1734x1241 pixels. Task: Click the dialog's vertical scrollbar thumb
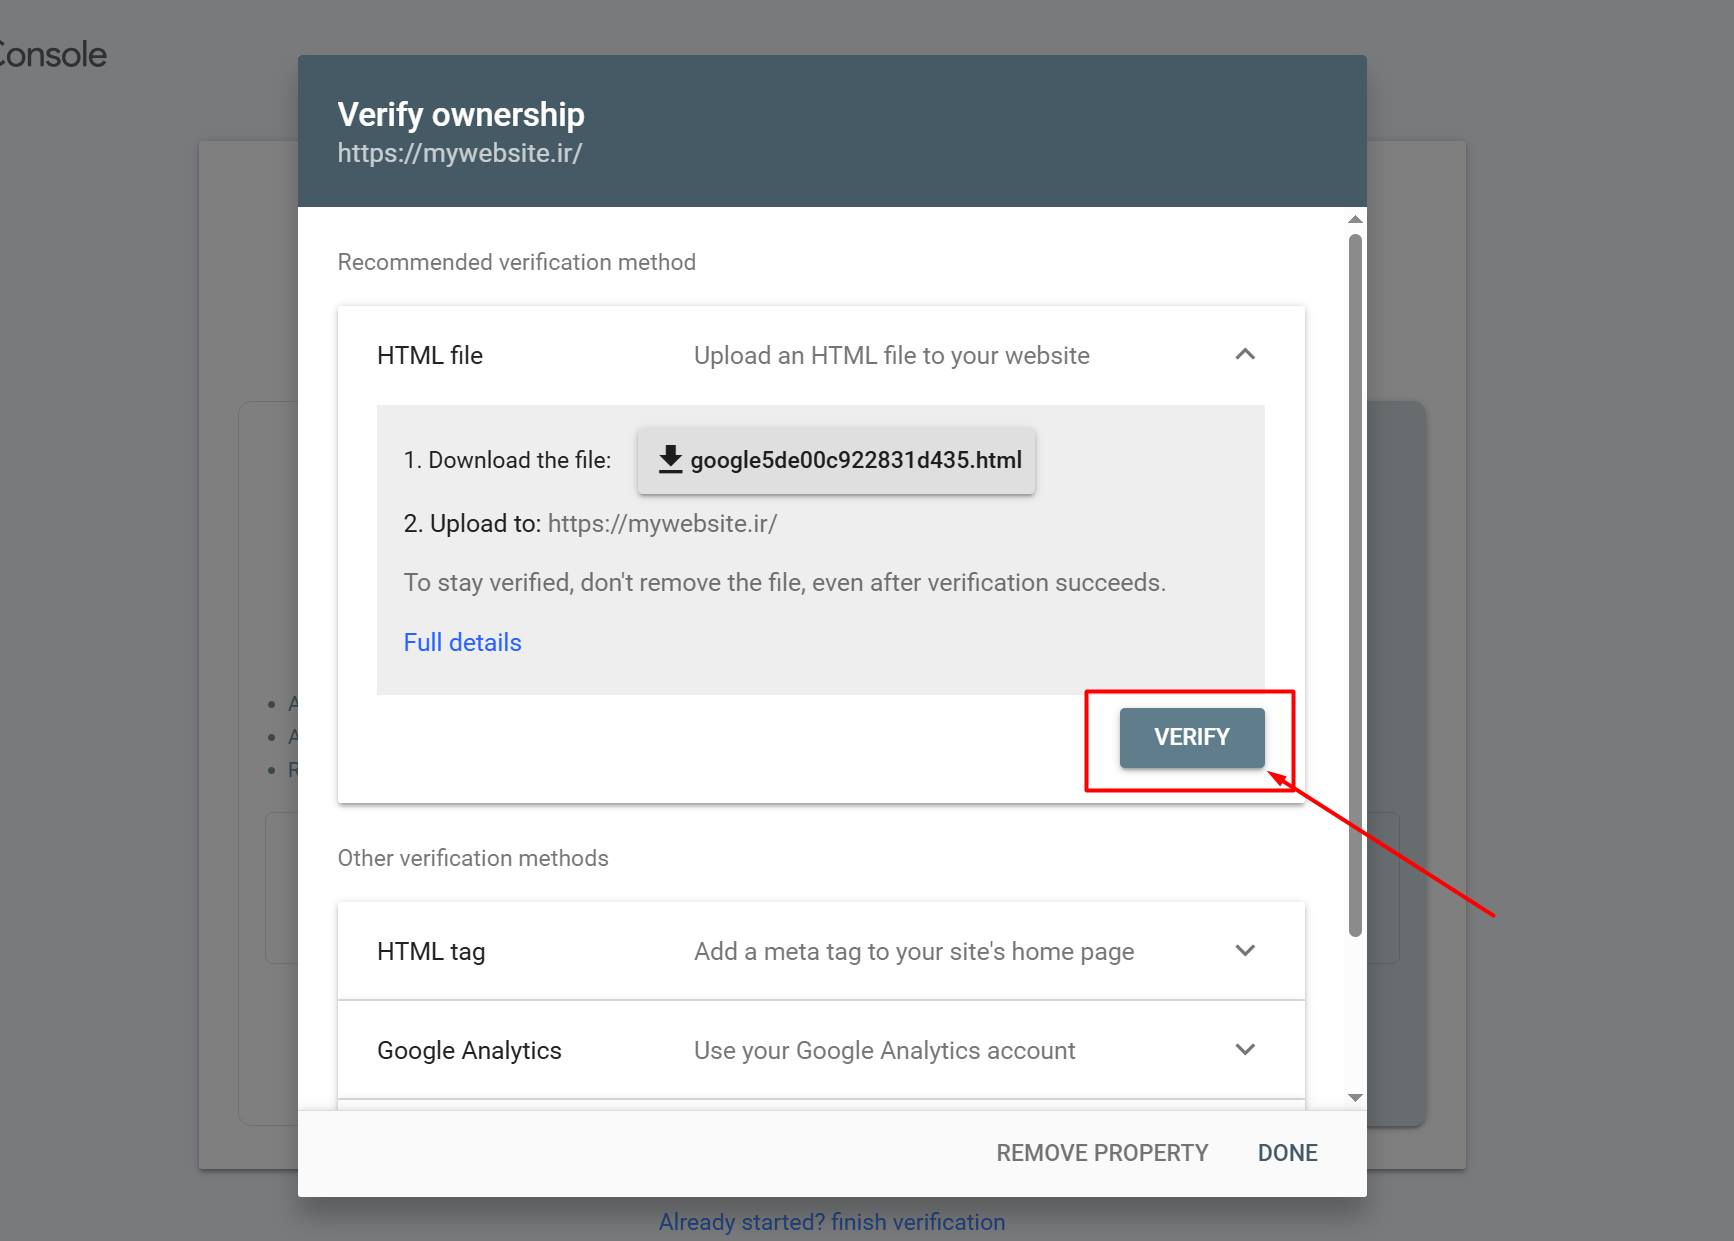tap(1355, 585)
